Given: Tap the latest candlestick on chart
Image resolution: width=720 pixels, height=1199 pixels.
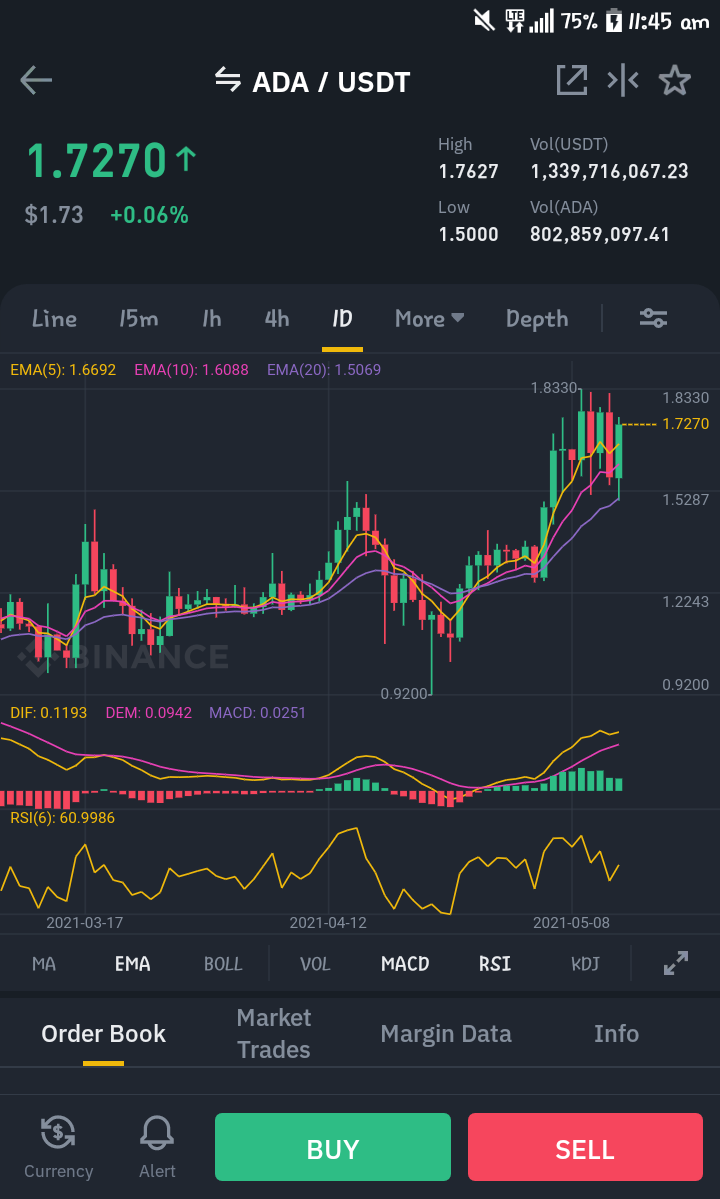Looking at the screenshot, I should [x=618, y=451].
